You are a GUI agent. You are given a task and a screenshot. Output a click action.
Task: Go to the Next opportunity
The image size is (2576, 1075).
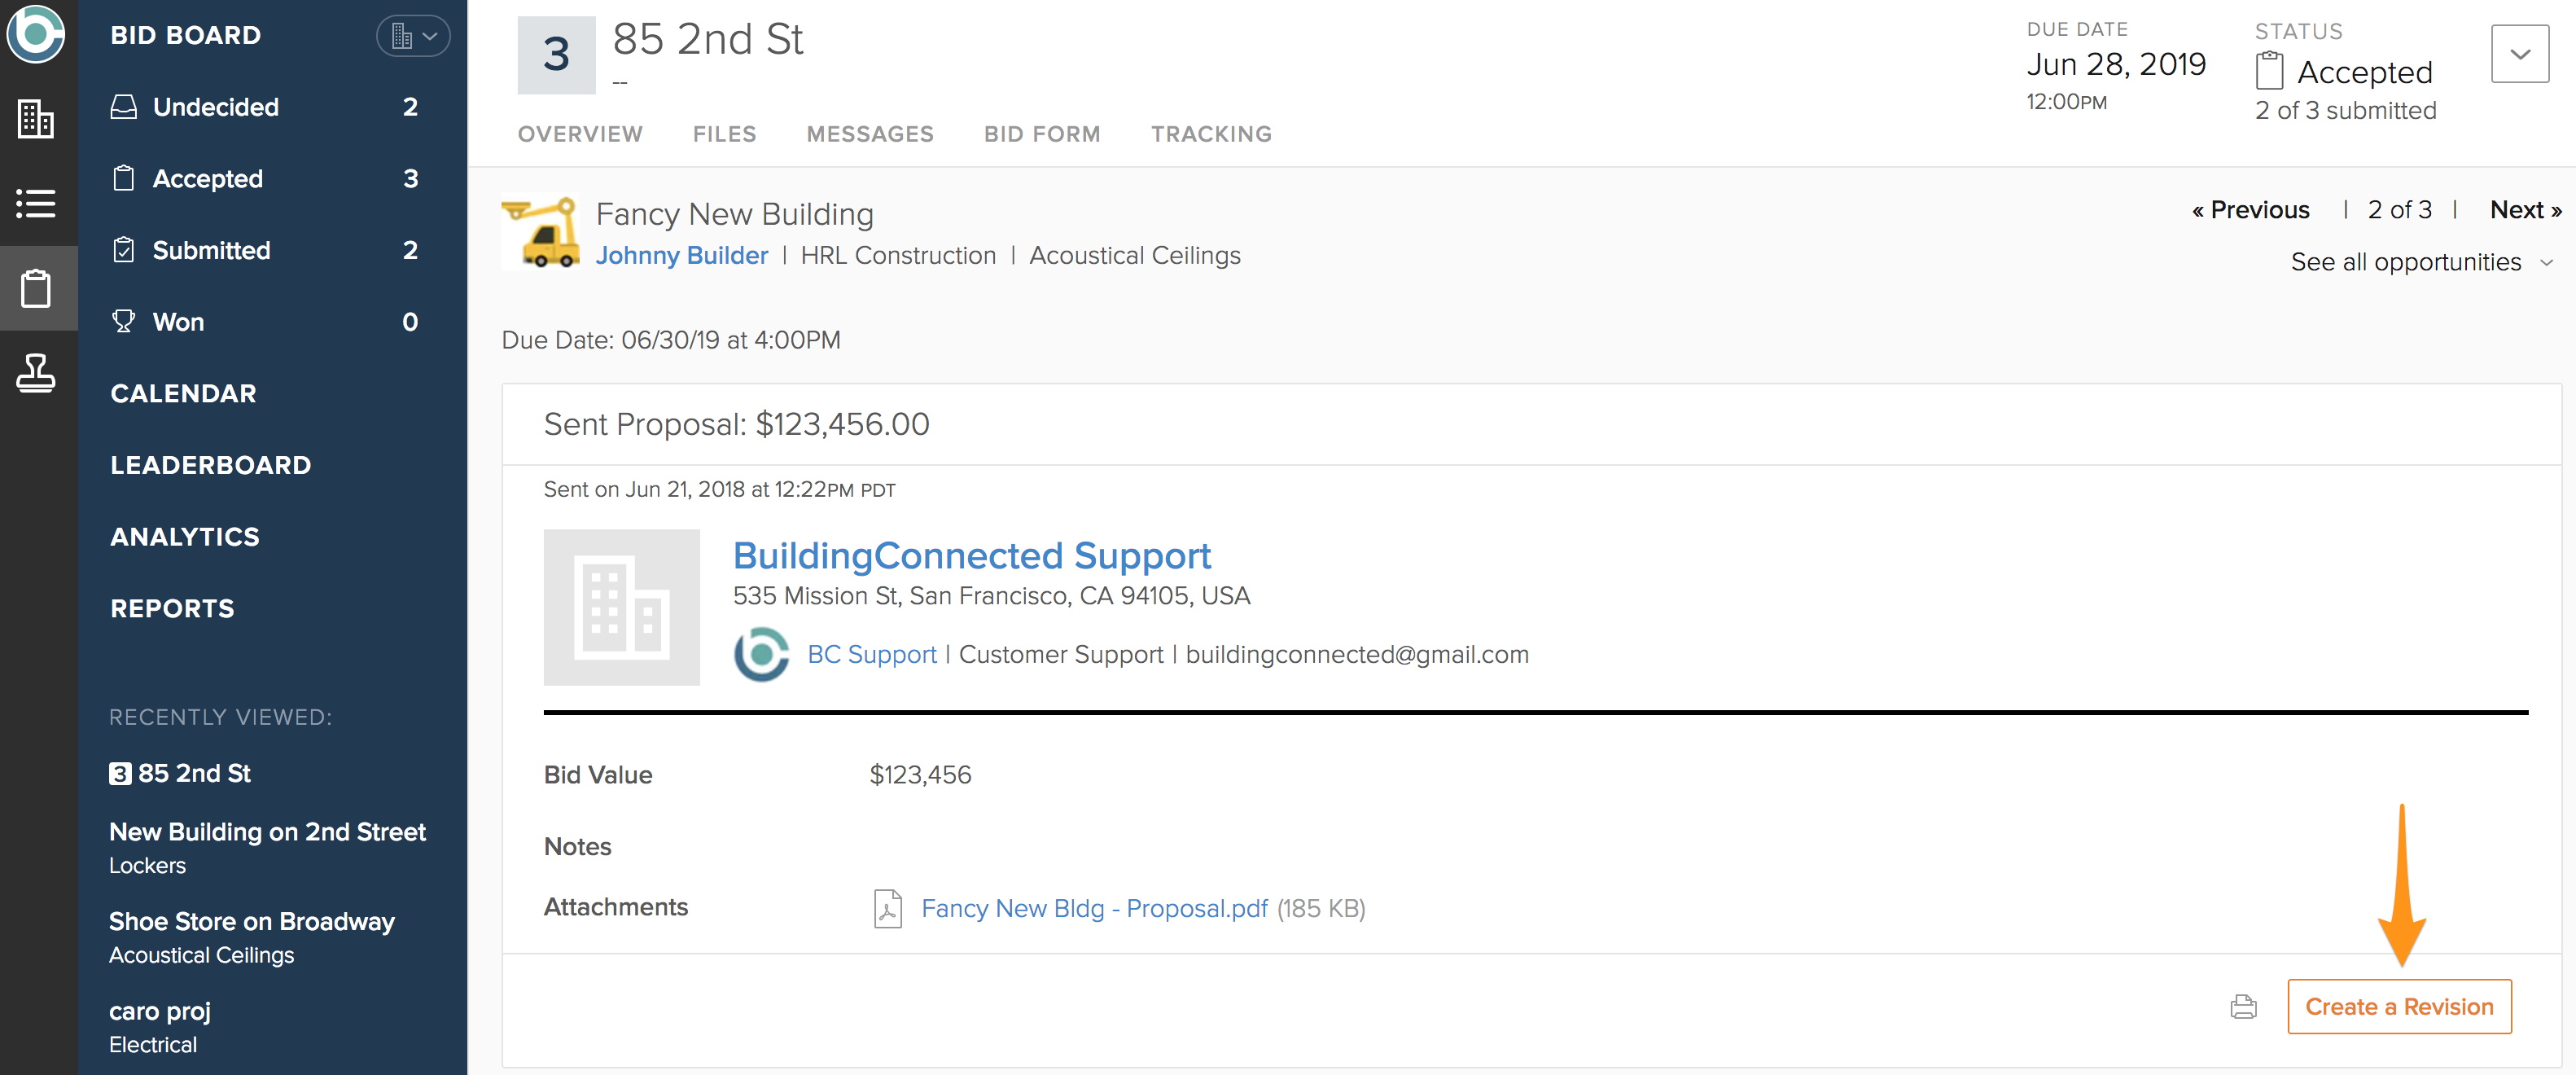(2524, 210)
